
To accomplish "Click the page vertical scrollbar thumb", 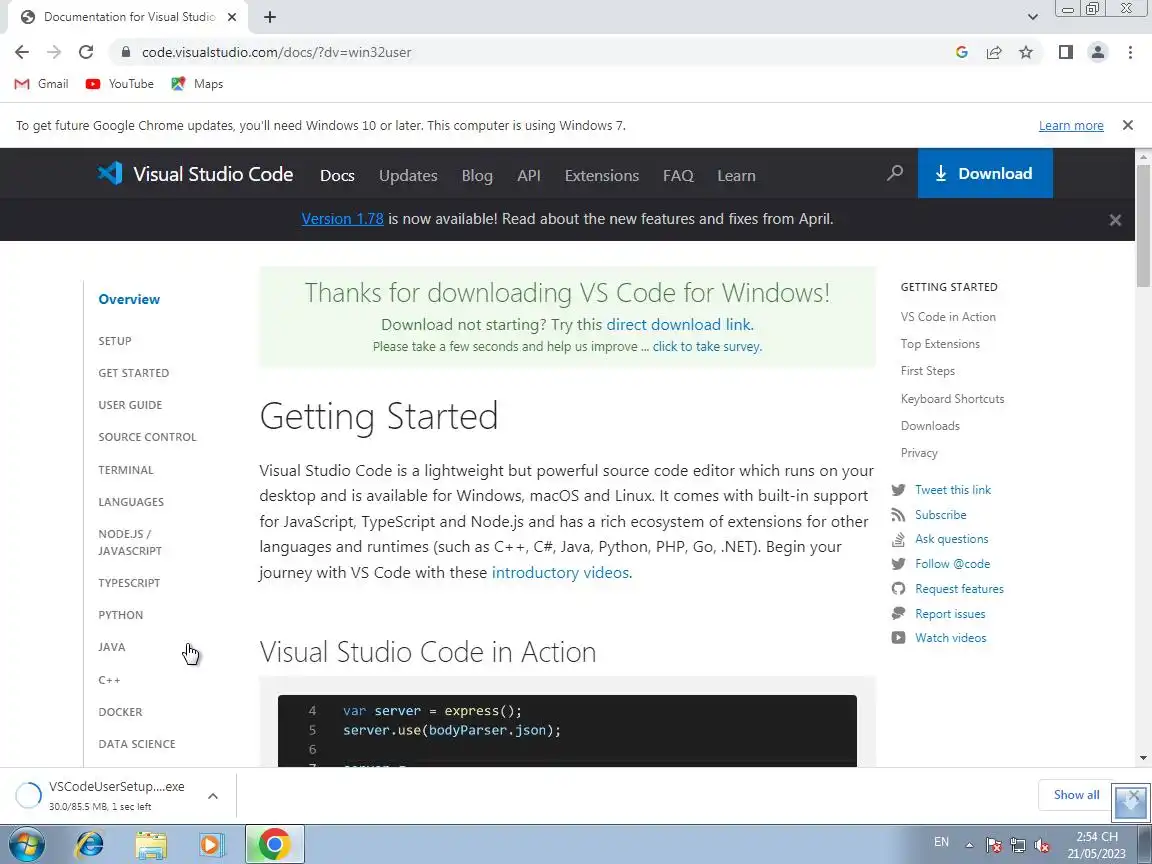I will pos(1143,225).
